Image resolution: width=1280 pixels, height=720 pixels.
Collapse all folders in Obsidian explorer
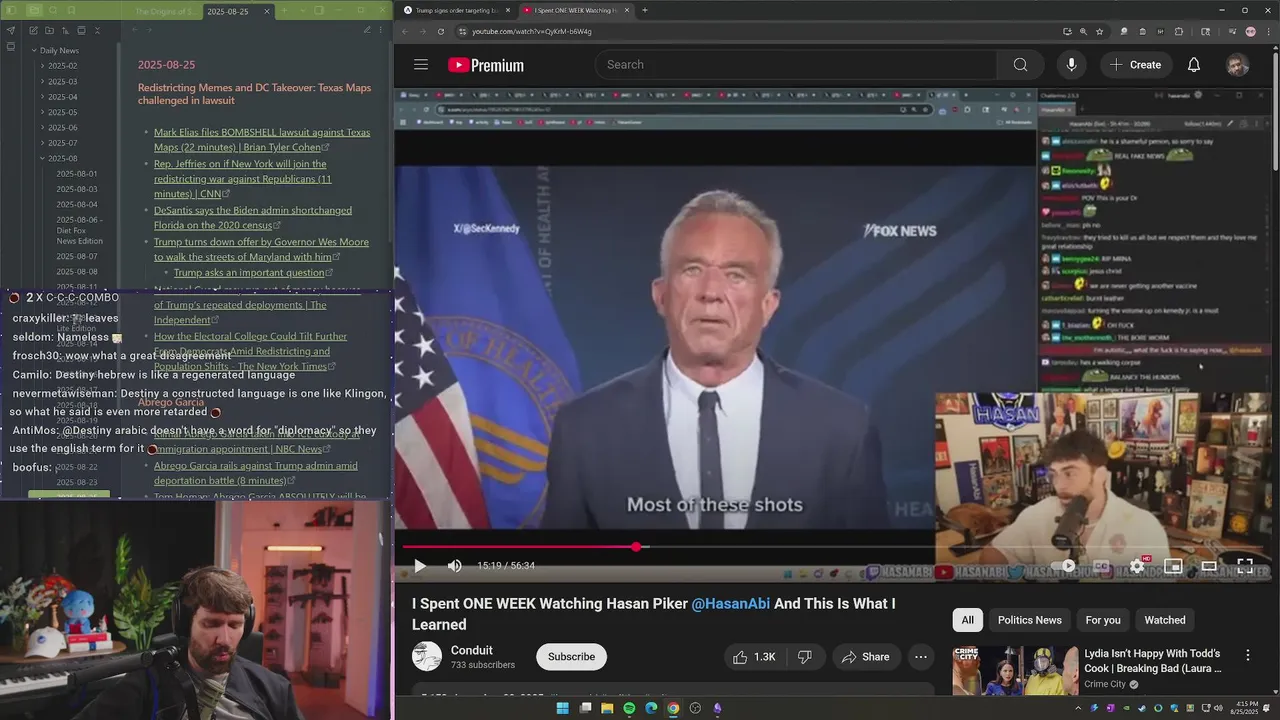coord(97,30)
